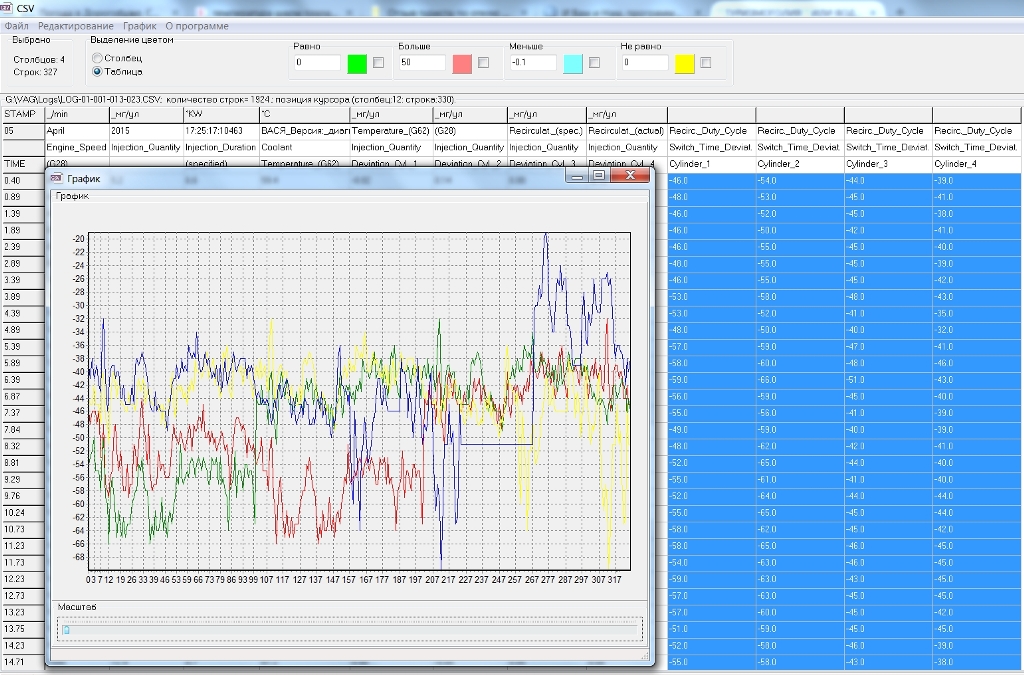Open the Файл menu
The height and width of the screenshot is (675, 1024).
pos(16,26)
